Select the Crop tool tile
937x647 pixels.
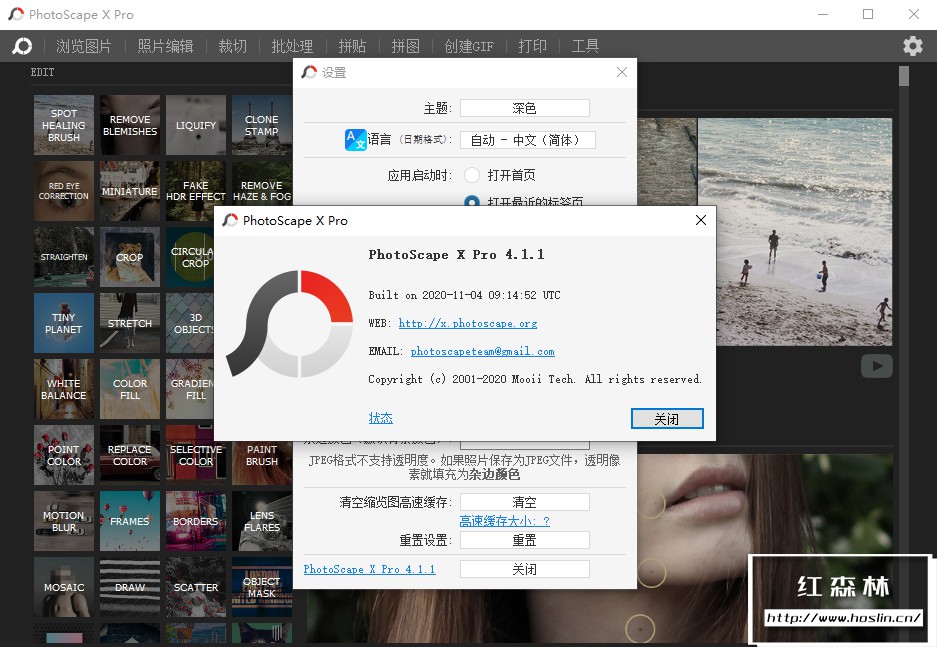[x=130, y=257]
